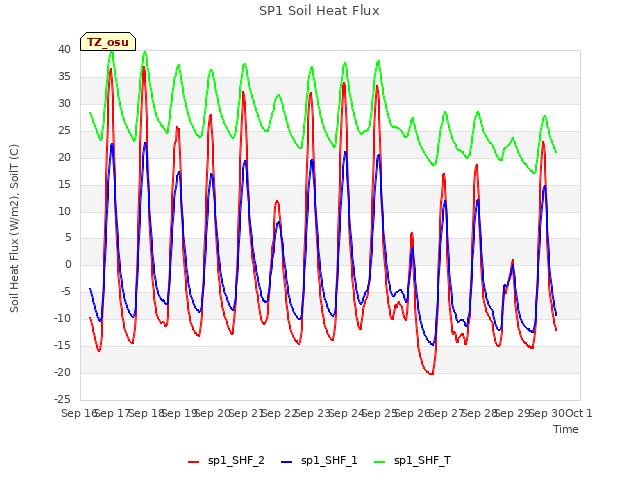Click the TZ_osu annotation label

(108, 42)
